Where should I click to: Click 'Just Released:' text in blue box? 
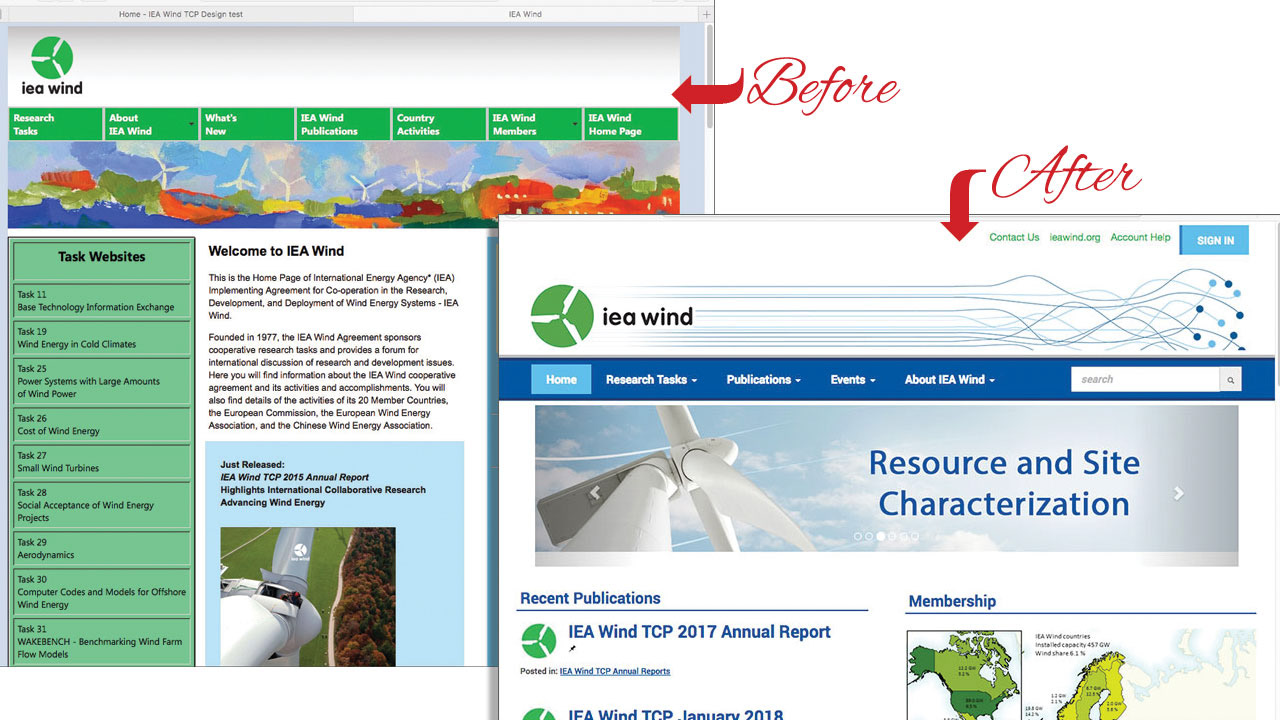(253, 465)
